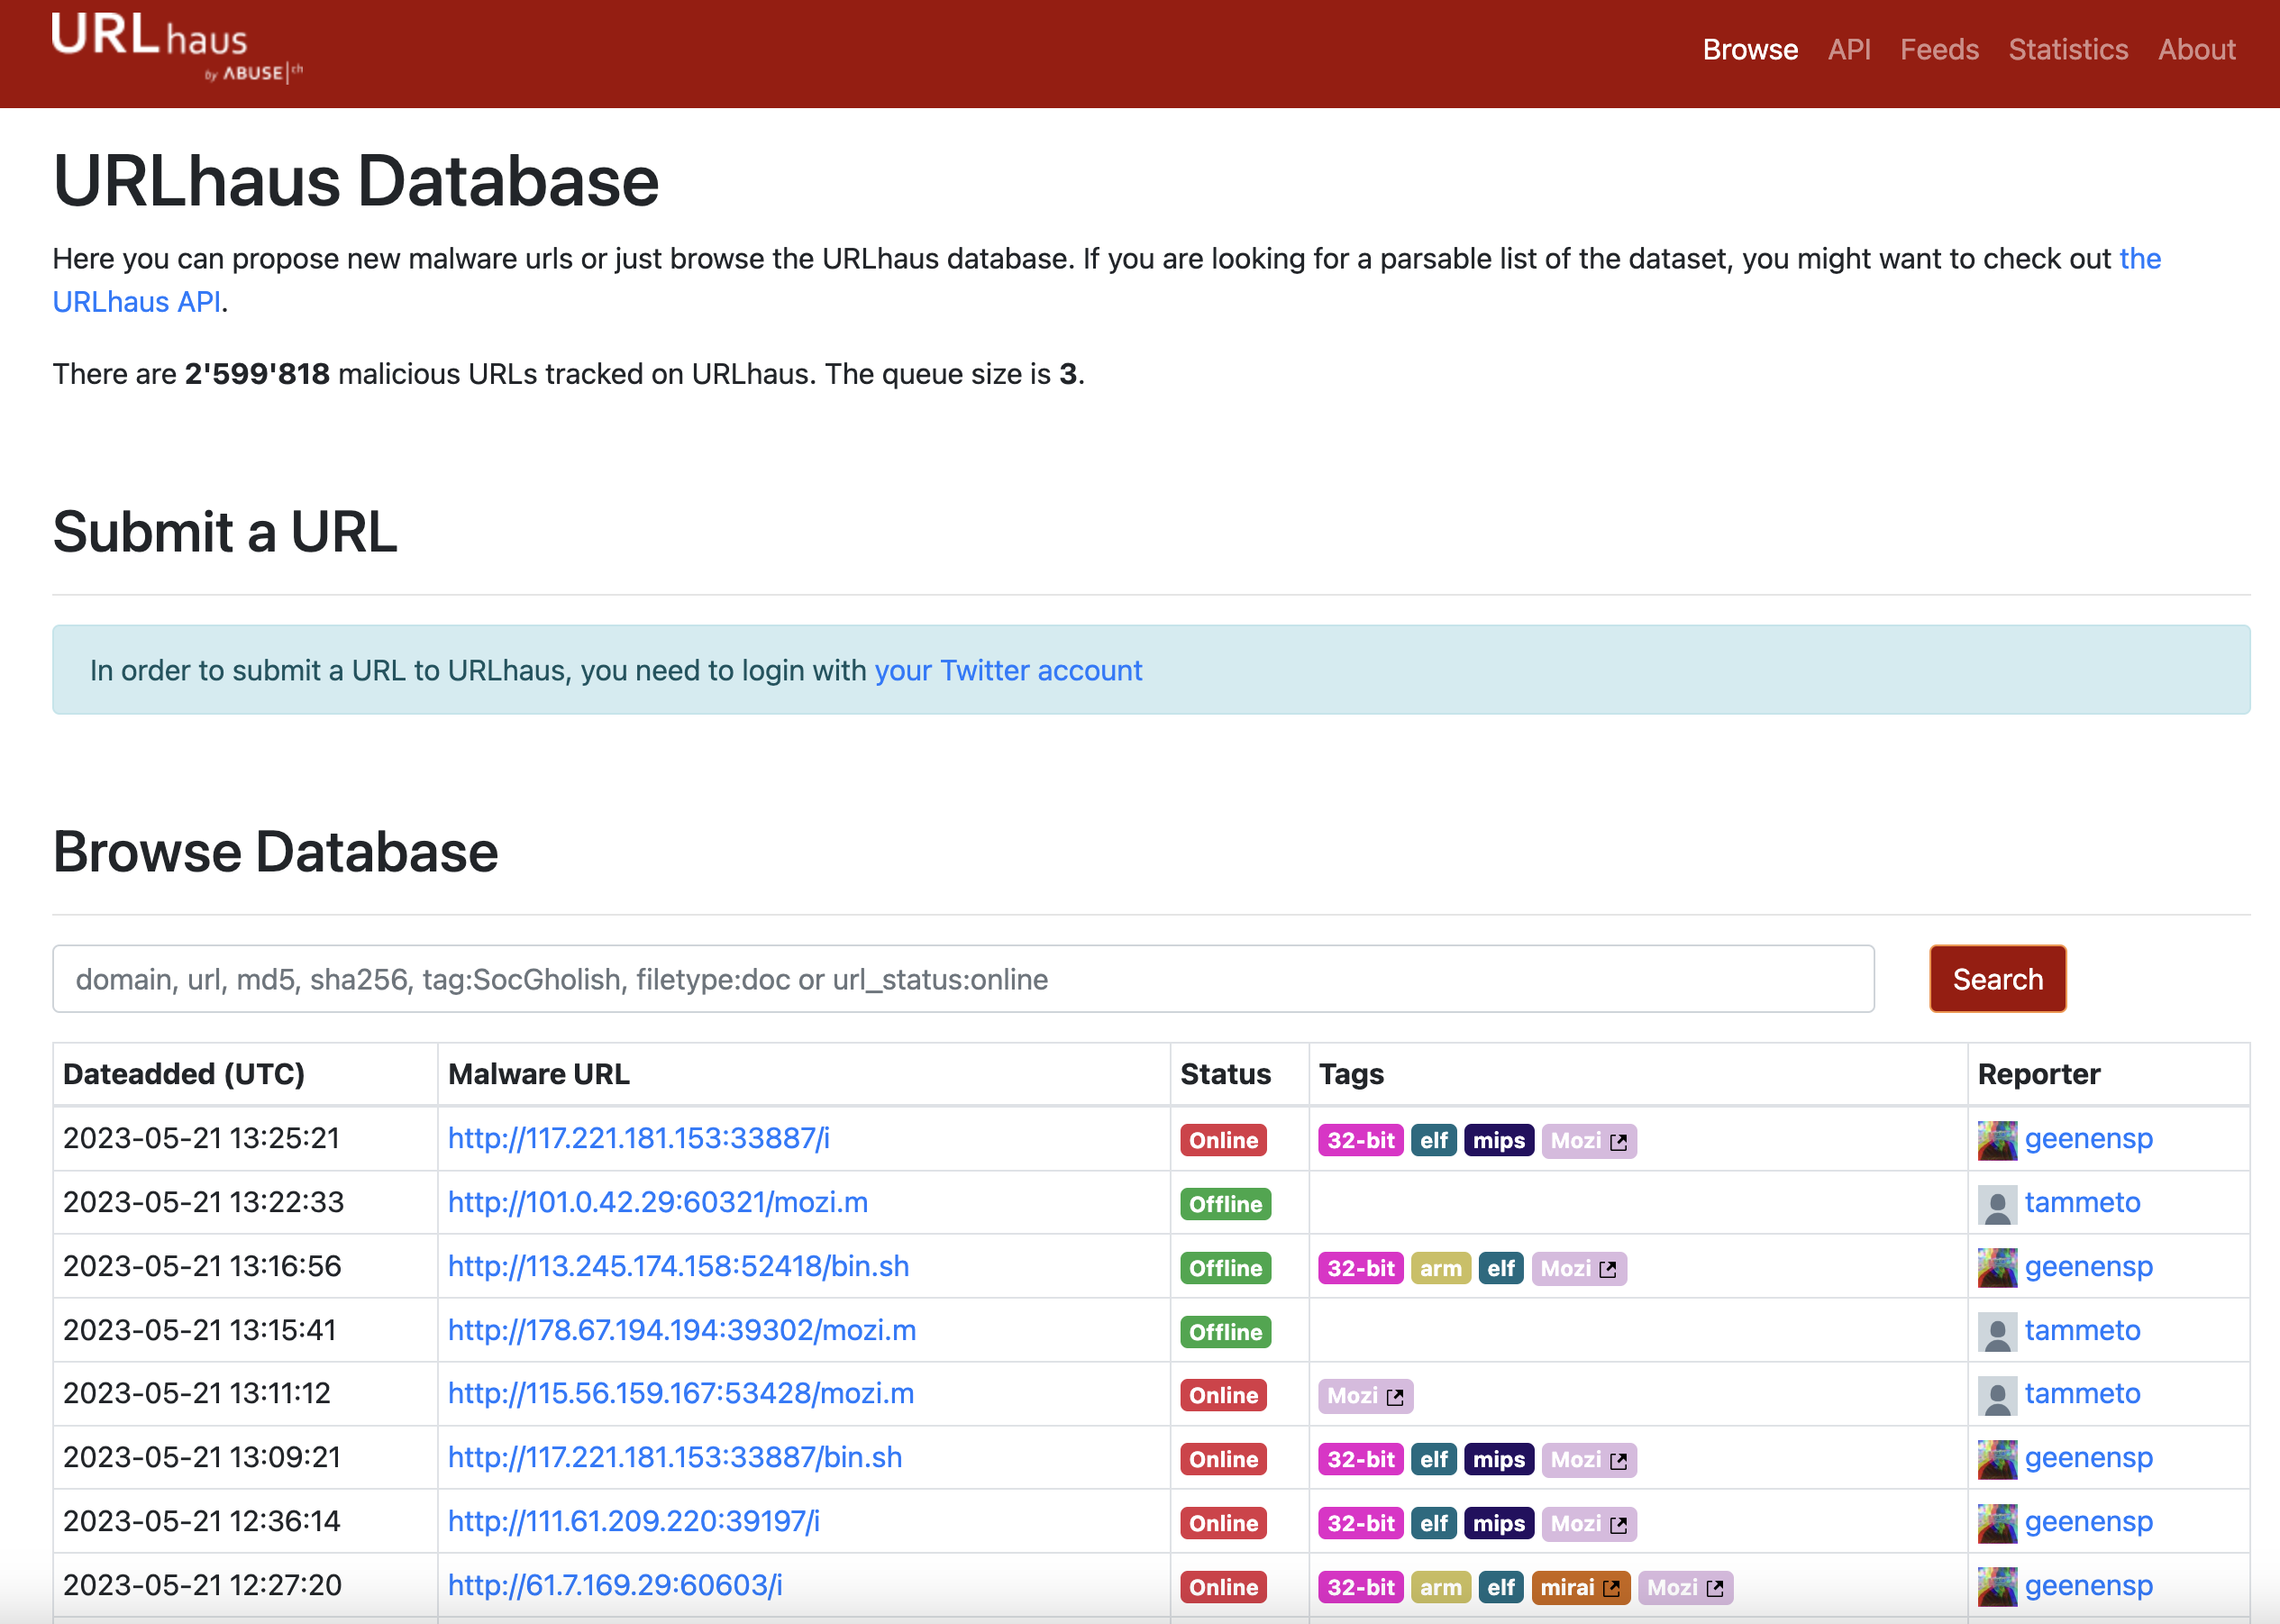Click the arm tag in the 13:16:56 row
Screen dimensions: 2280x1624
coord(1441,1269)
